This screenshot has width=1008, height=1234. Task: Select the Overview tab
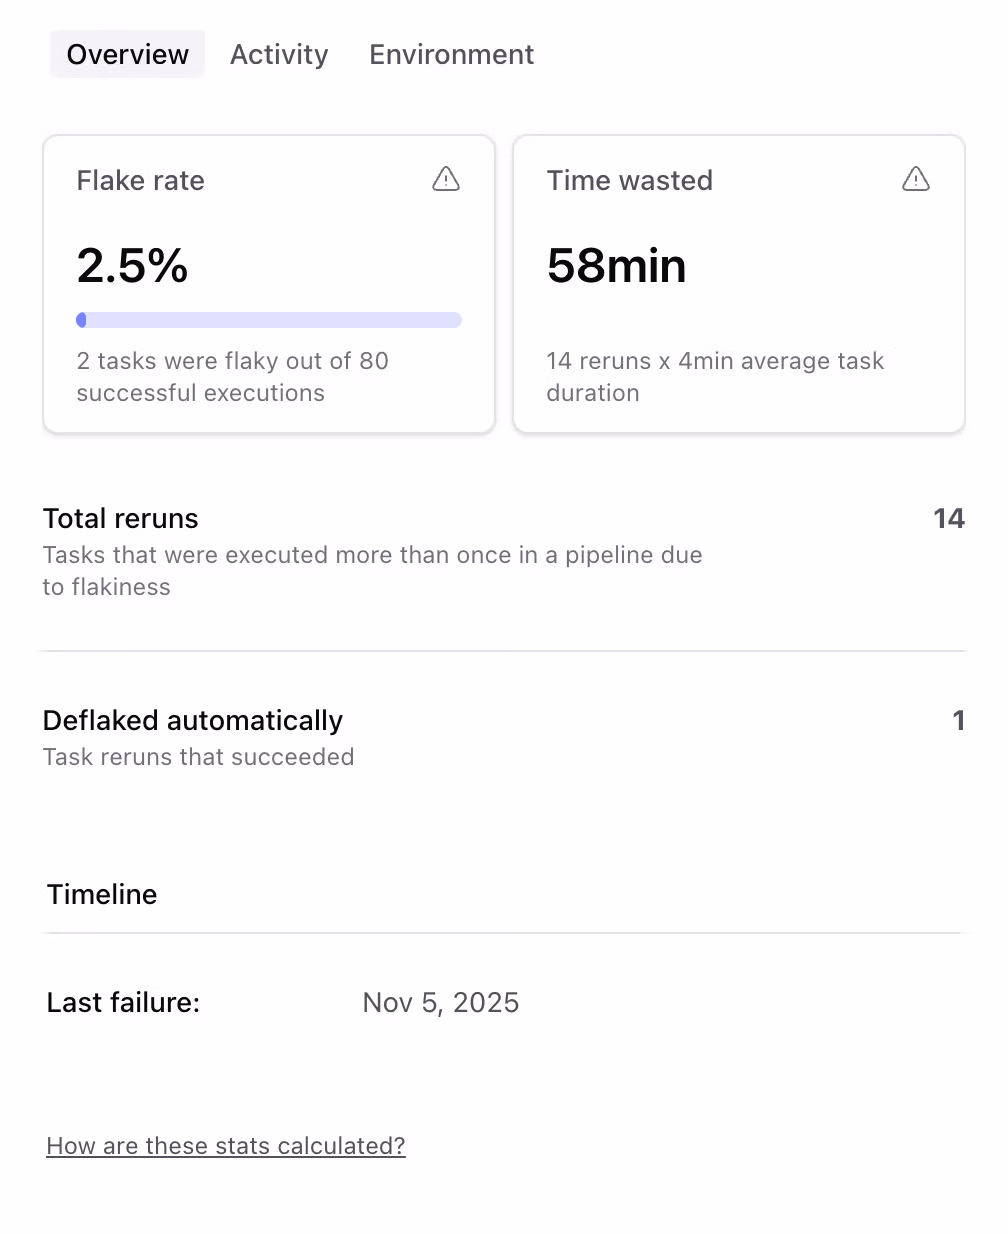[127, 55]
